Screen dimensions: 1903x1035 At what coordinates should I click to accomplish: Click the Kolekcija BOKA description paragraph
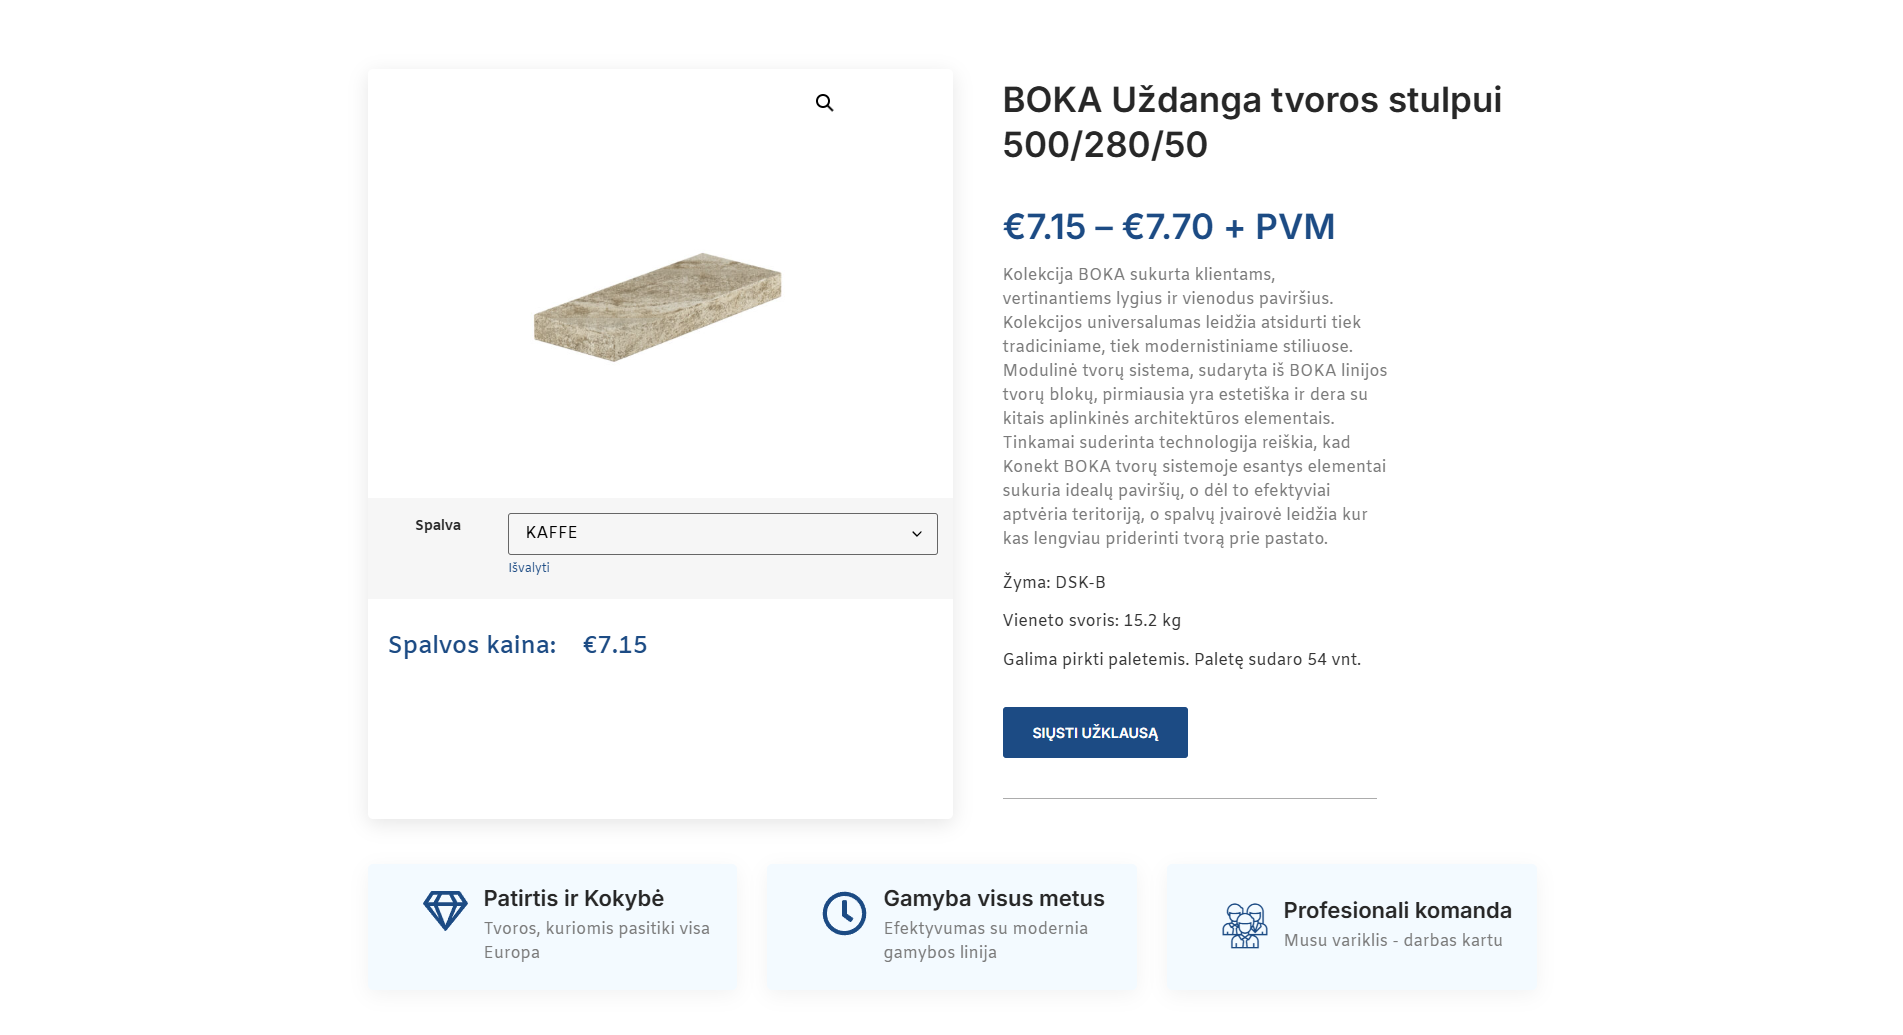click(1195, 406)
